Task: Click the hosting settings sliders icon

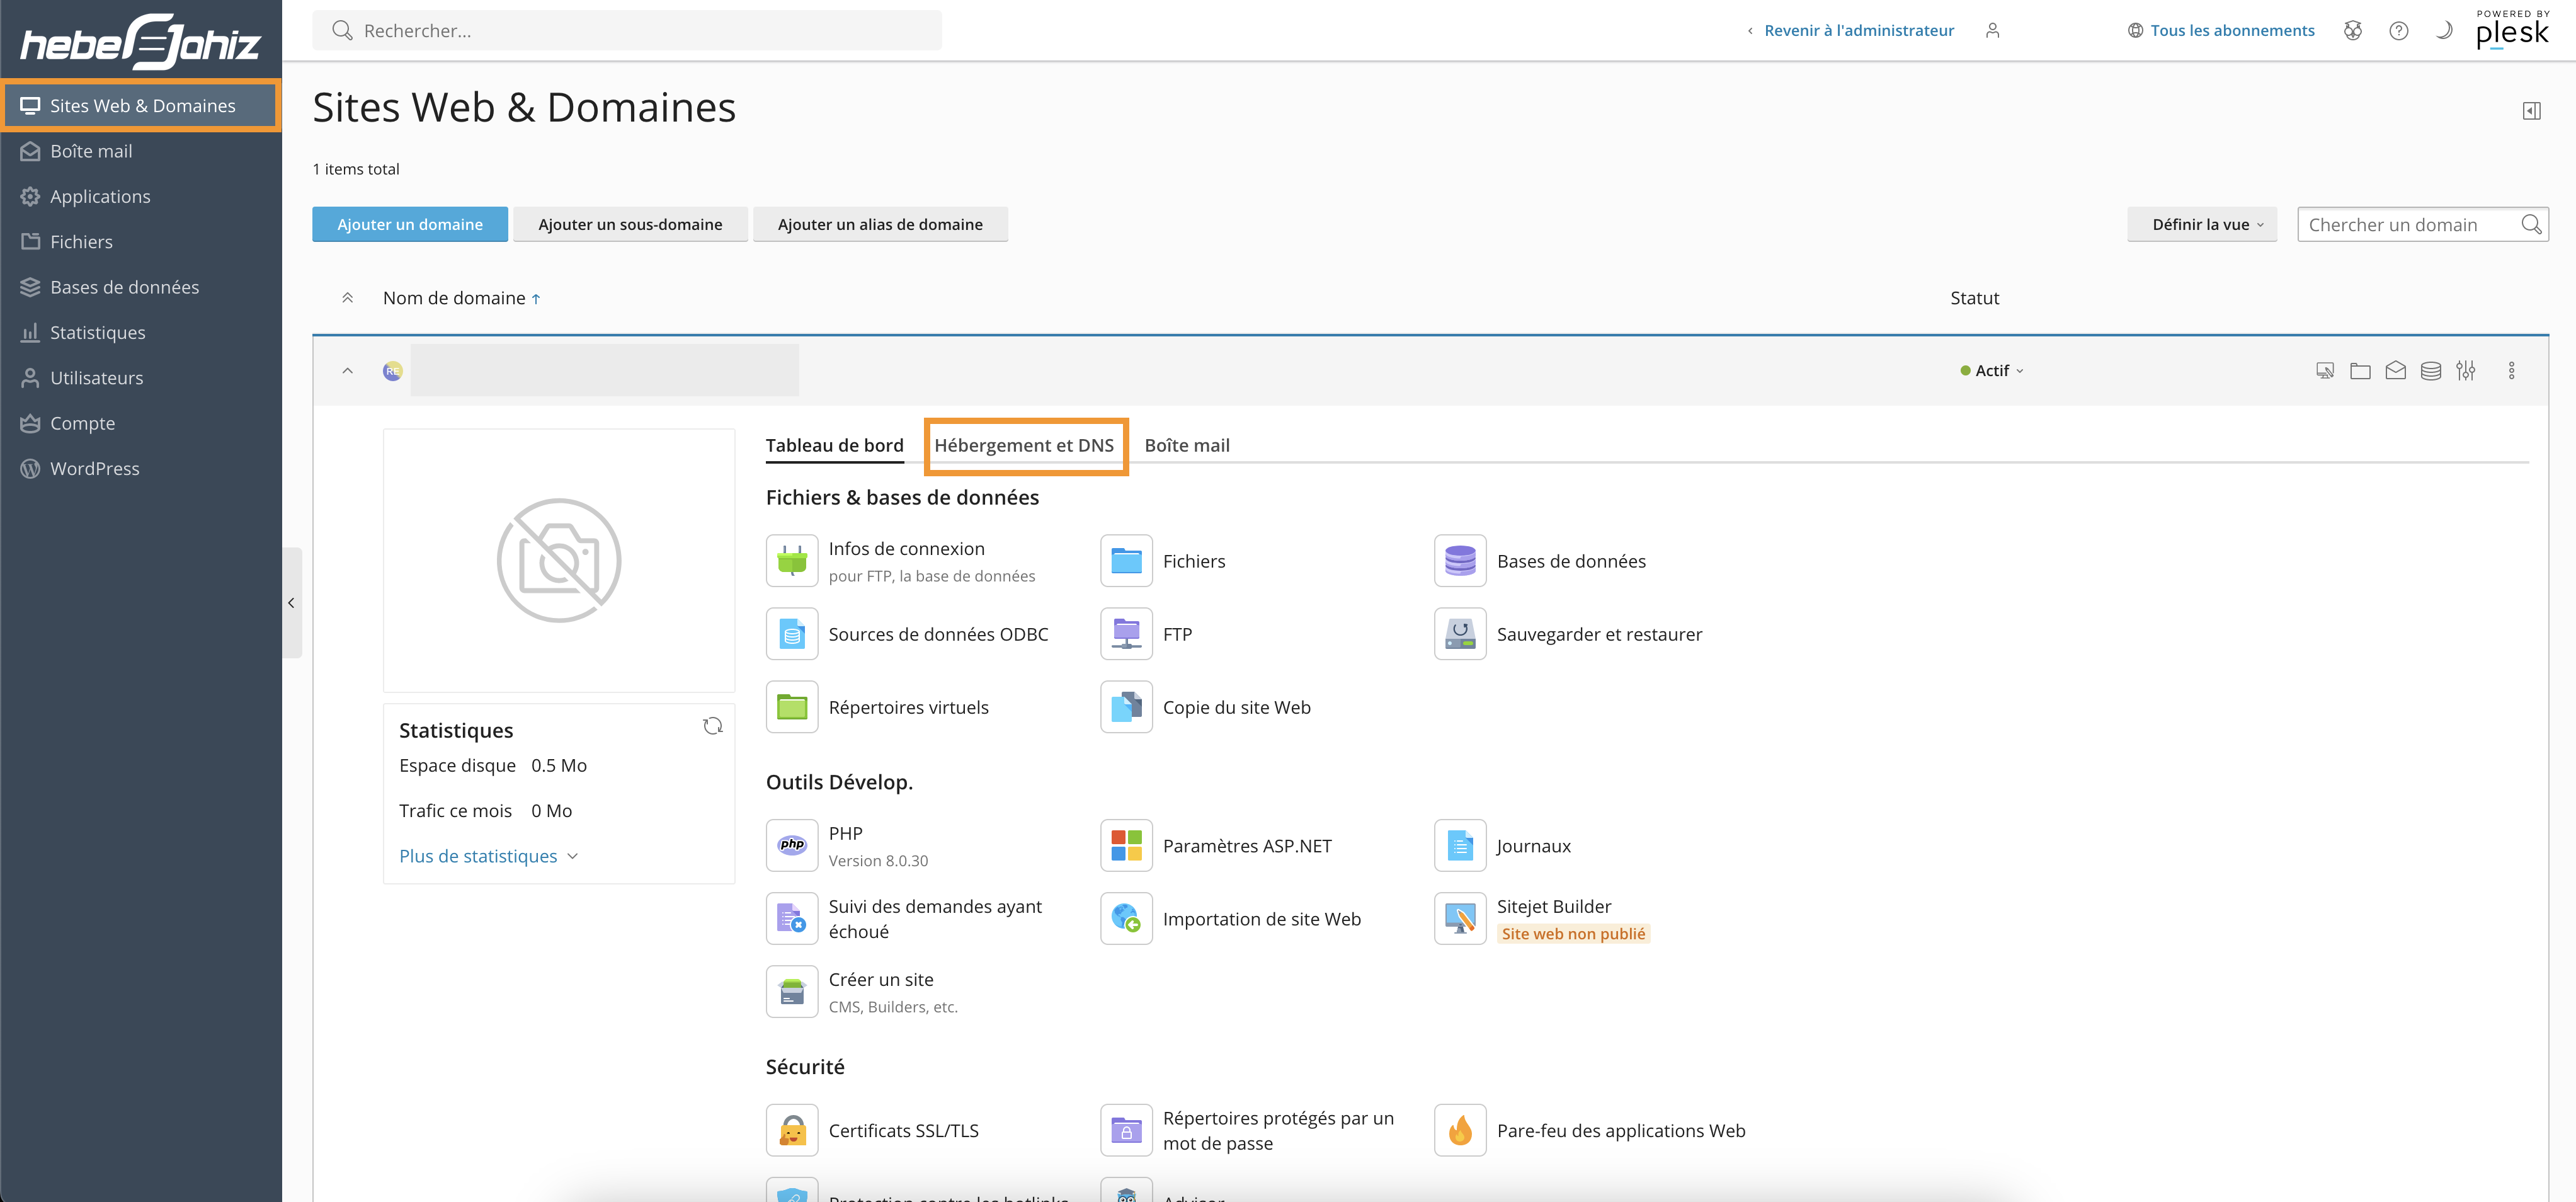Action: click(x=2466, y=371)
